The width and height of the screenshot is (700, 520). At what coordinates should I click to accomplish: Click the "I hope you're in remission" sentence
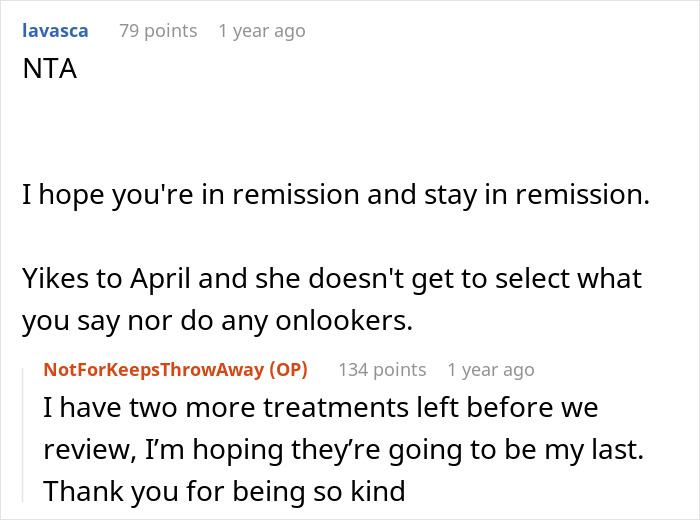coord(336,195)
